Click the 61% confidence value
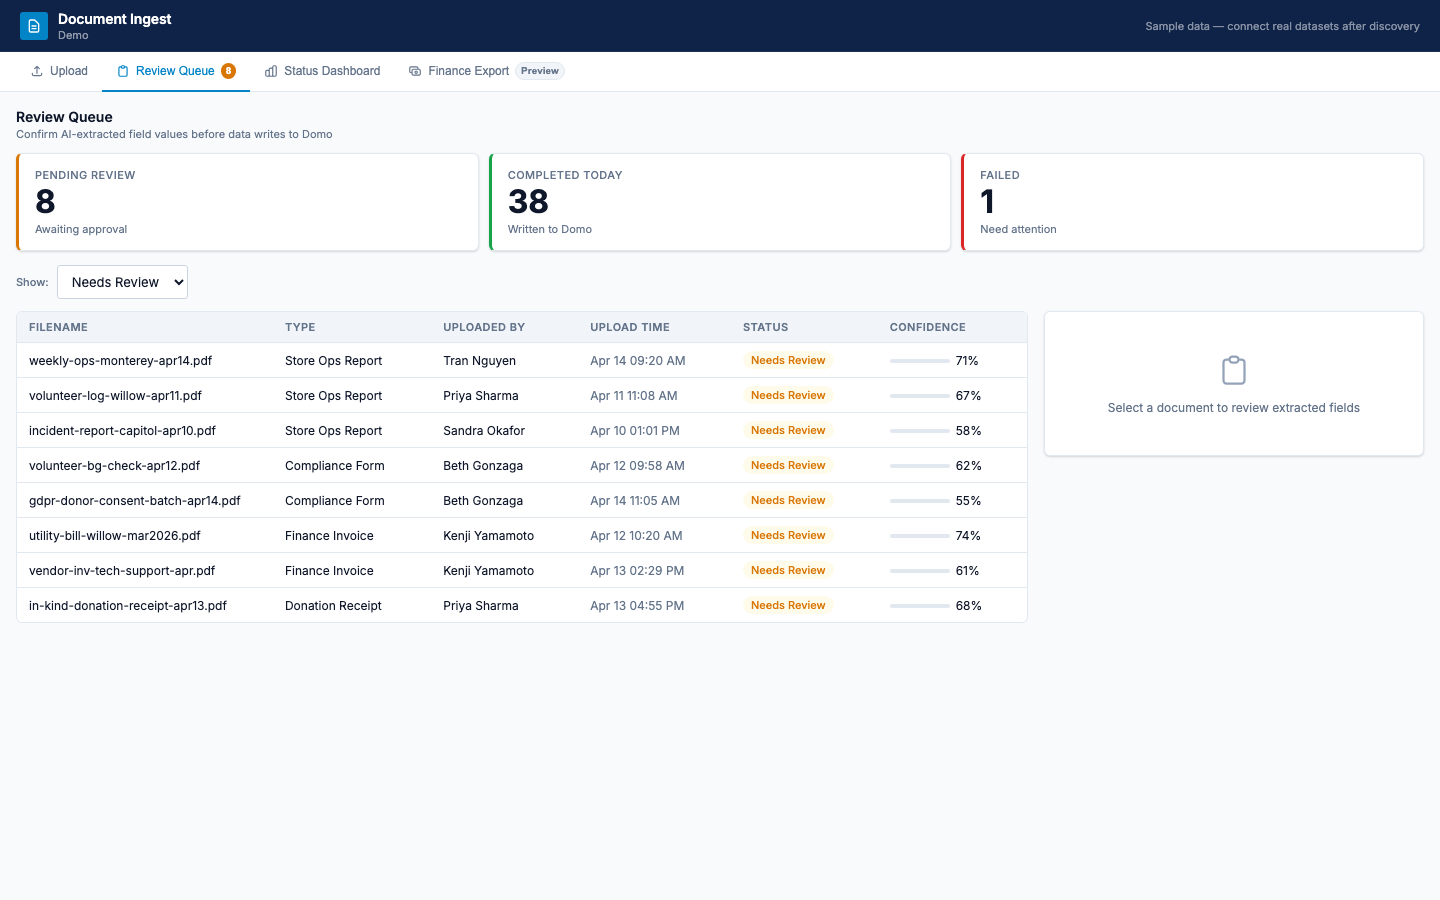Viewport: 1440px width, 900px height. click(968, 570)
